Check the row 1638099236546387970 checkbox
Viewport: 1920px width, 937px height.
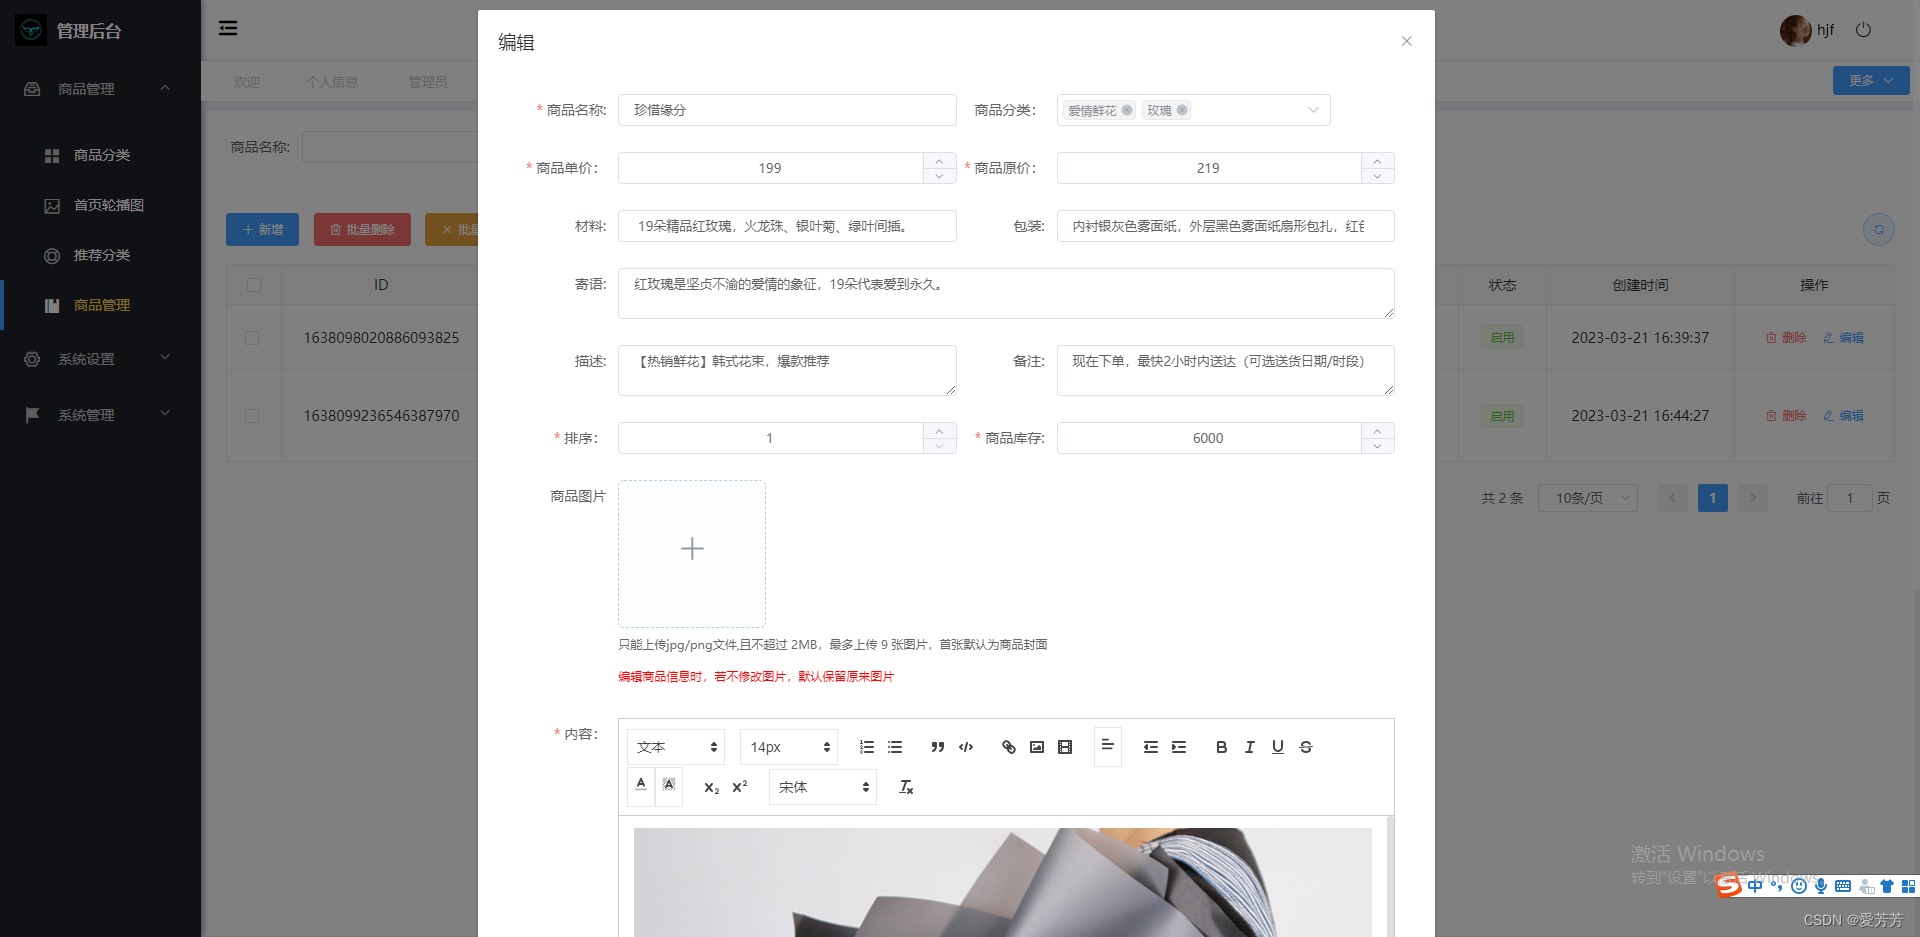tap(252, 416)
